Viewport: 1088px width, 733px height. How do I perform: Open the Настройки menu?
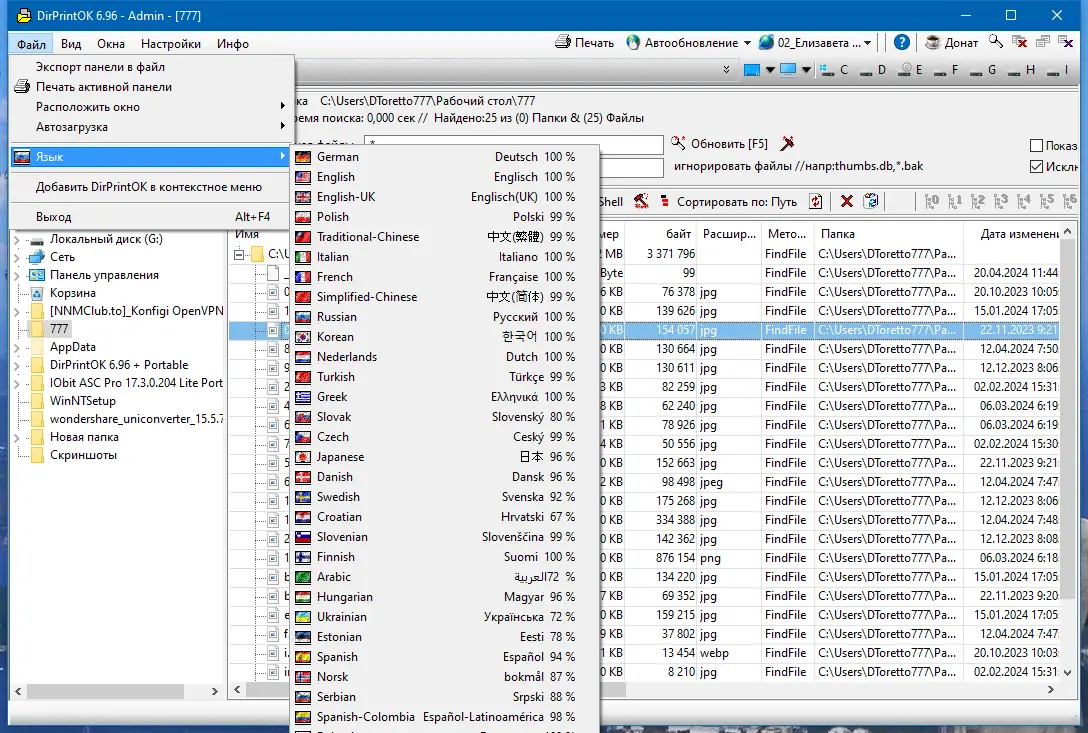pyautogui.click(x=171, y=44)
